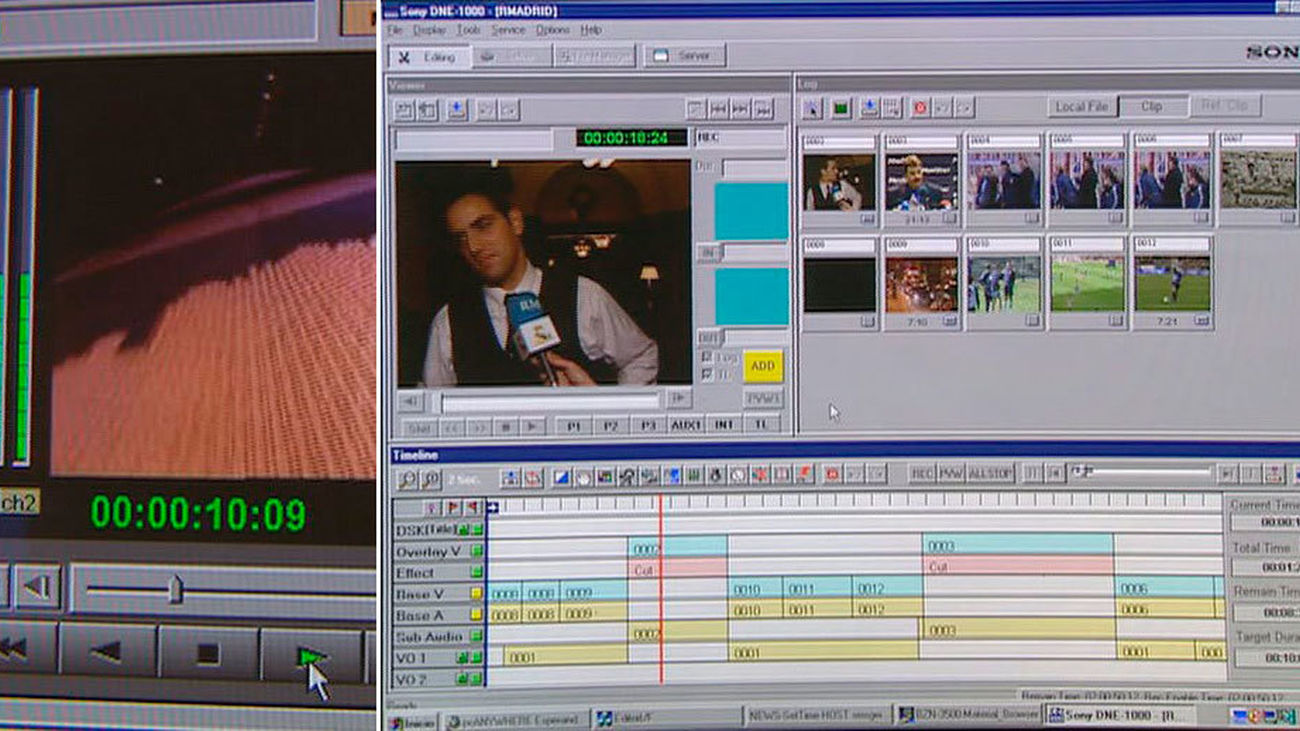1300x731 pixels.
Task: Open the Options menu
Action: click(552, 30)
